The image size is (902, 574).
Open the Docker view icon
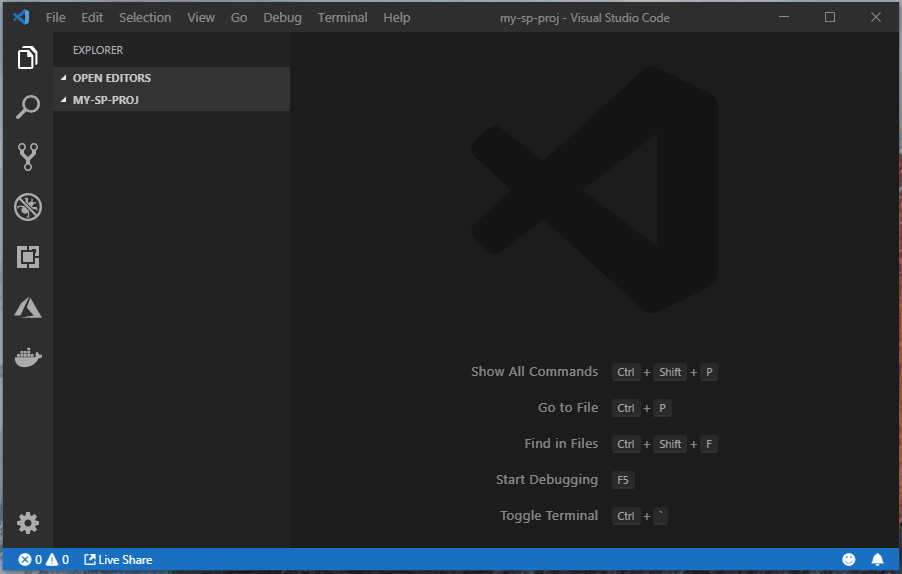(28, 358)
